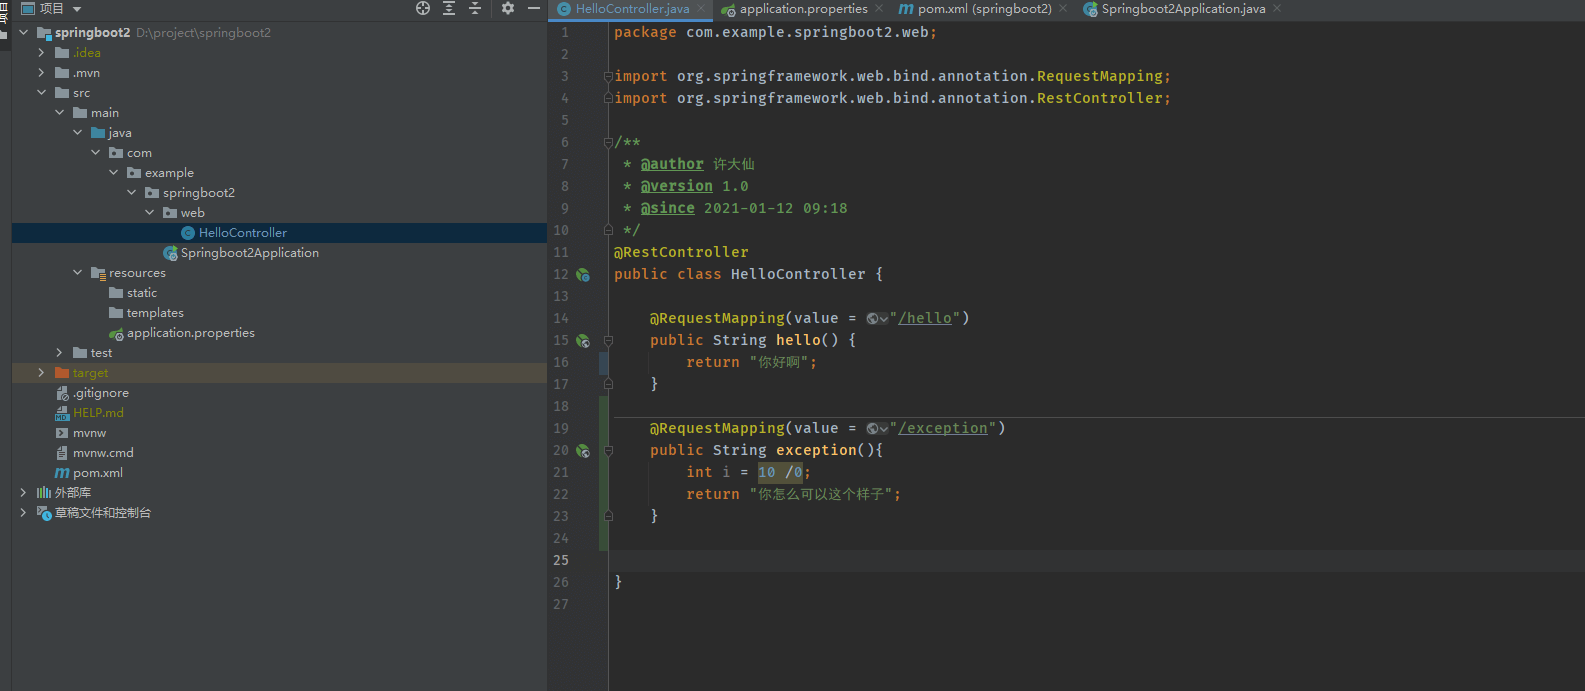Close the HelloController.java tab

coord(701,8)
